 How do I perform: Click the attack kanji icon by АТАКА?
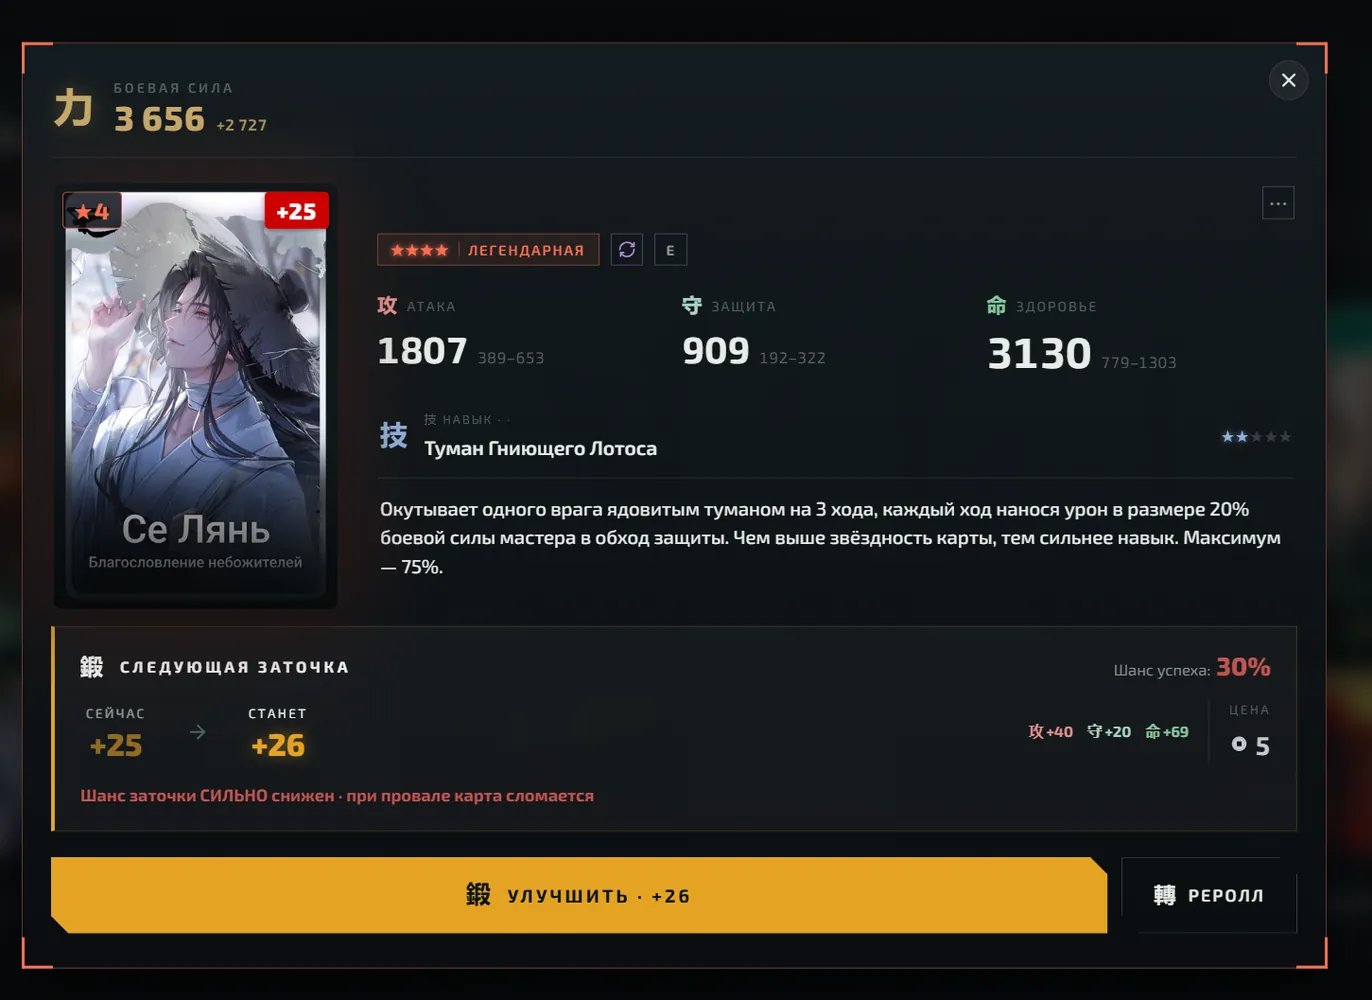(387, 305)
